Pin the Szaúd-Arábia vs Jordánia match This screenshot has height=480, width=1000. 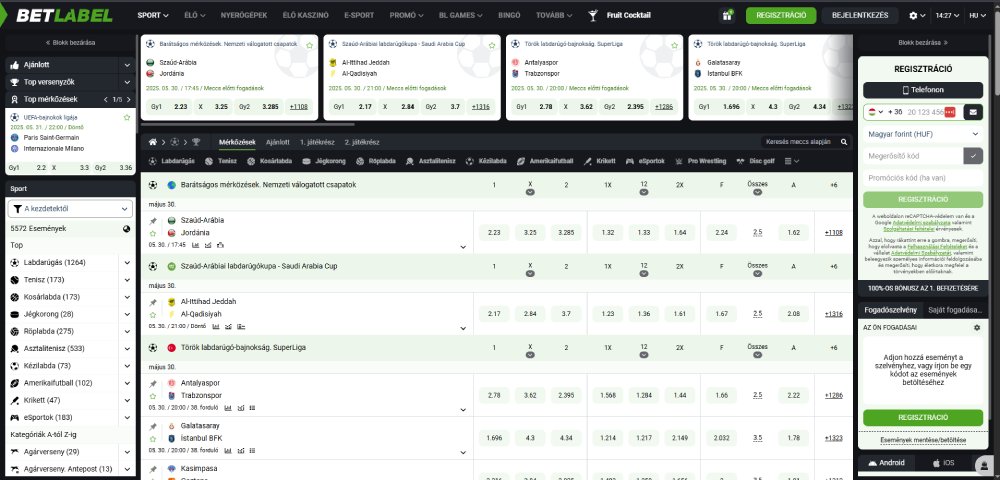(153, 221)
